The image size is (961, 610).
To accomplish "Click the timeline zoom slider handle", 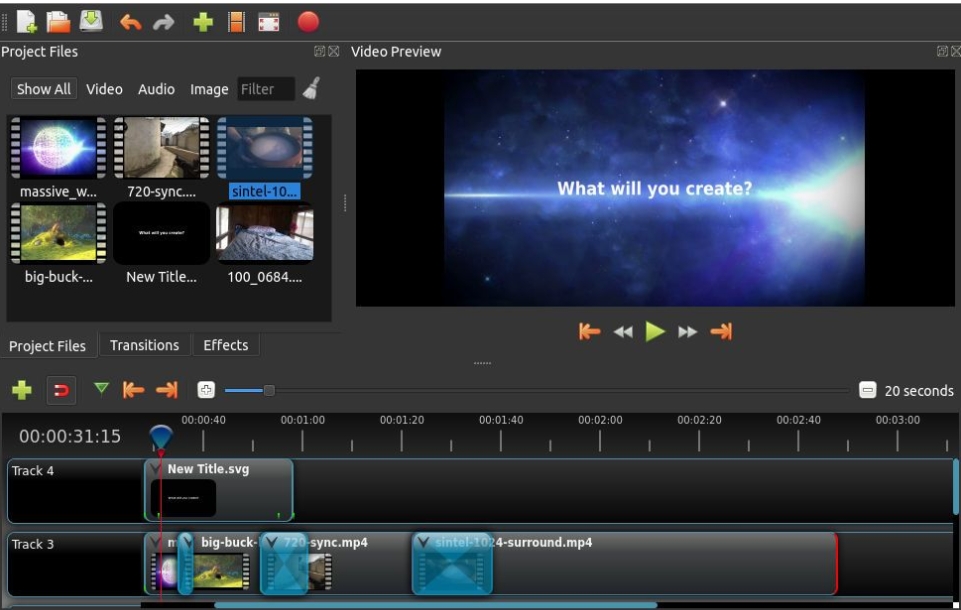I will [x=269, y=390].
